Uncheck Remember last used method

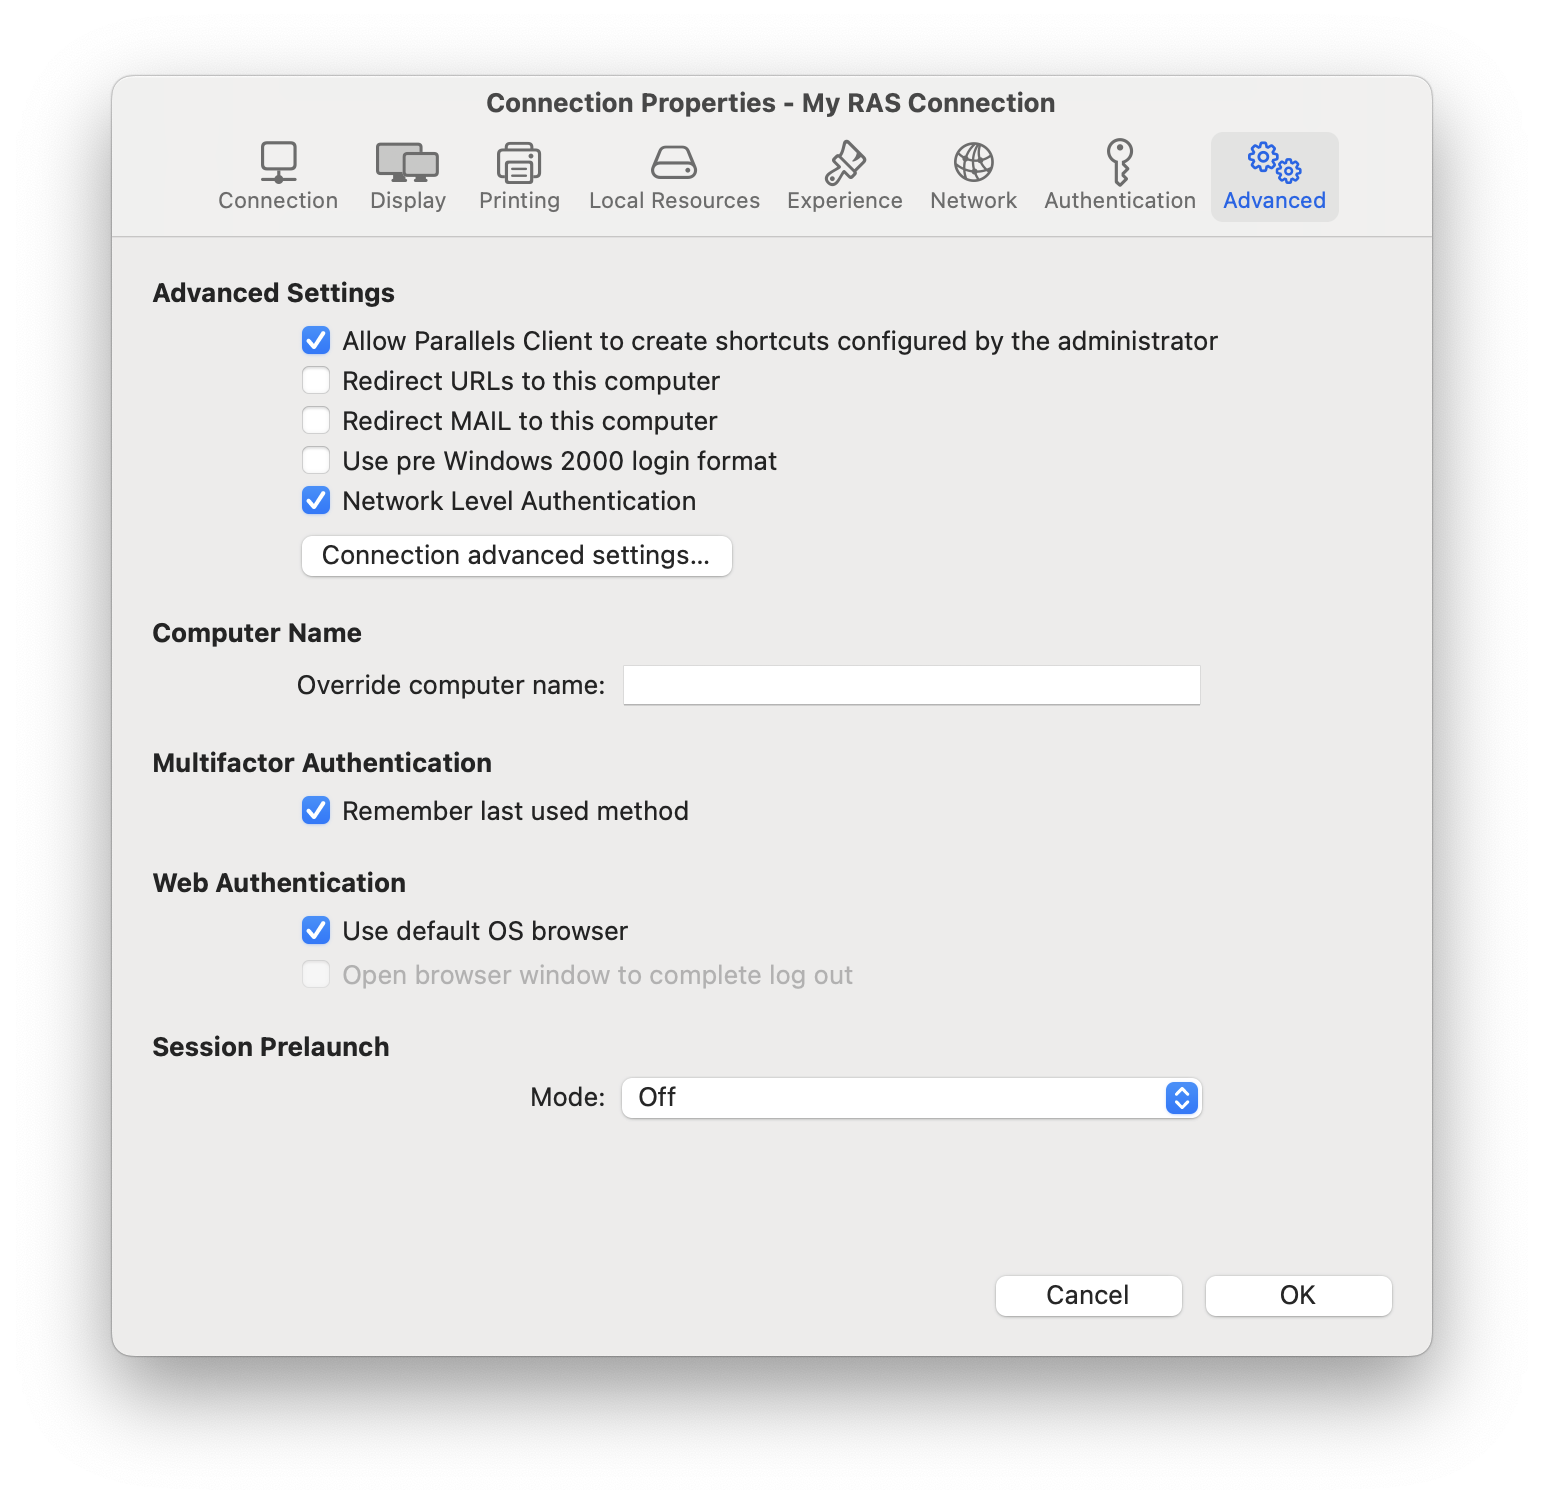[316, 811]
